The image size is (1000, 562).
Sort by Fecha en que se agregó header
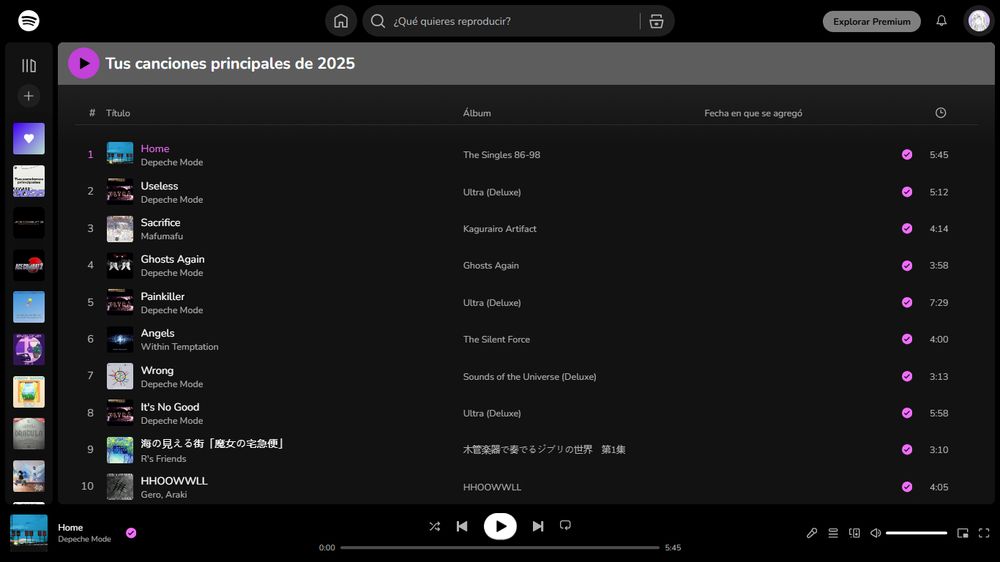[753, 113]
